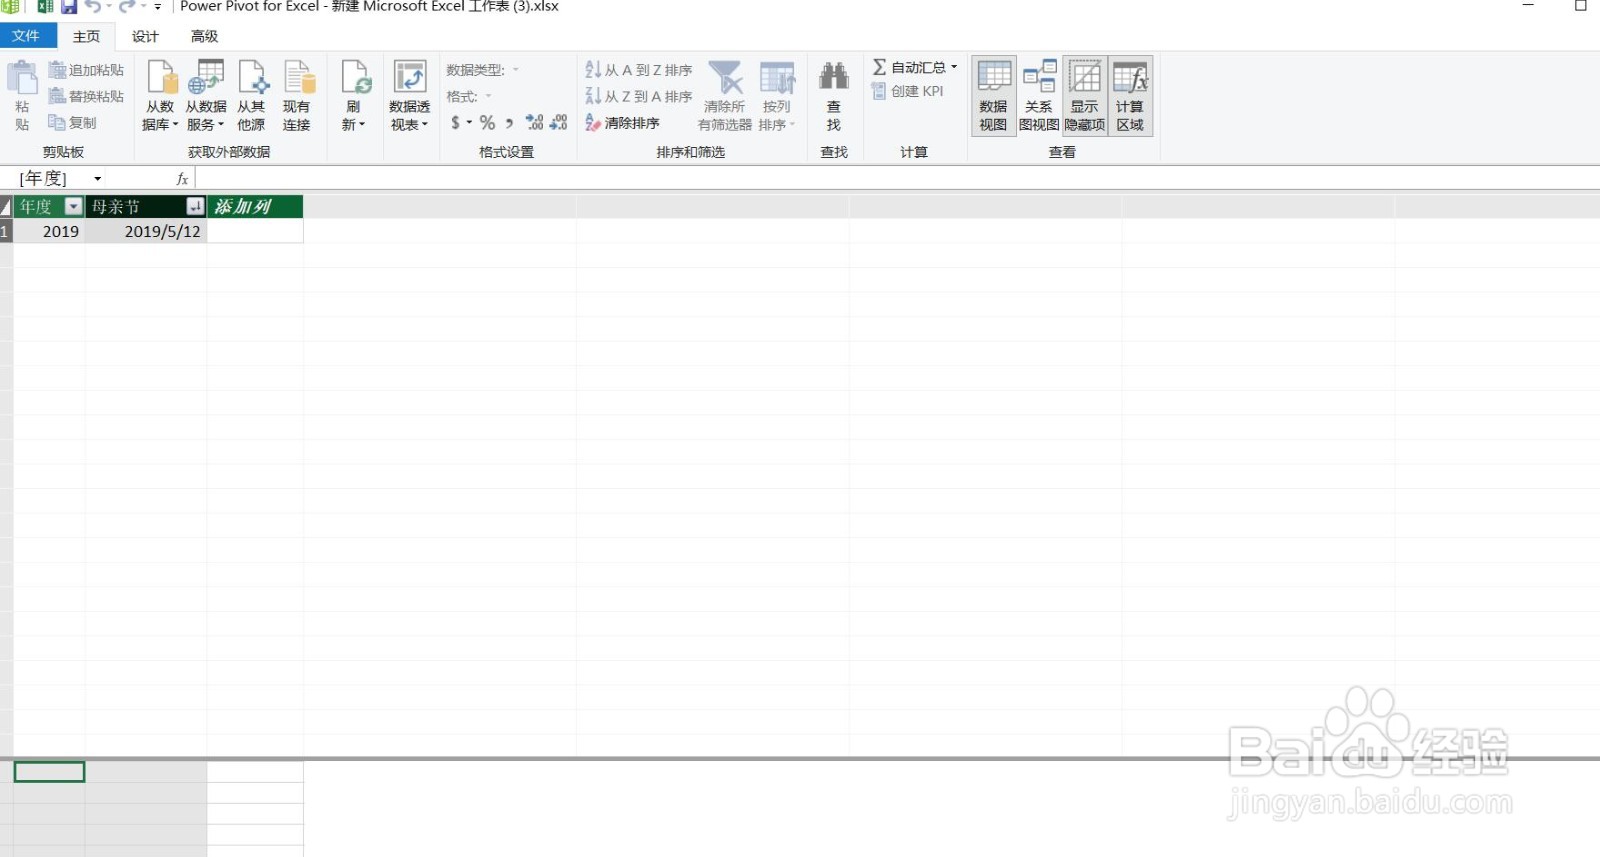Click 现有连接 existing connections icon
1600x857 pixels.
(x=297, y=78)
